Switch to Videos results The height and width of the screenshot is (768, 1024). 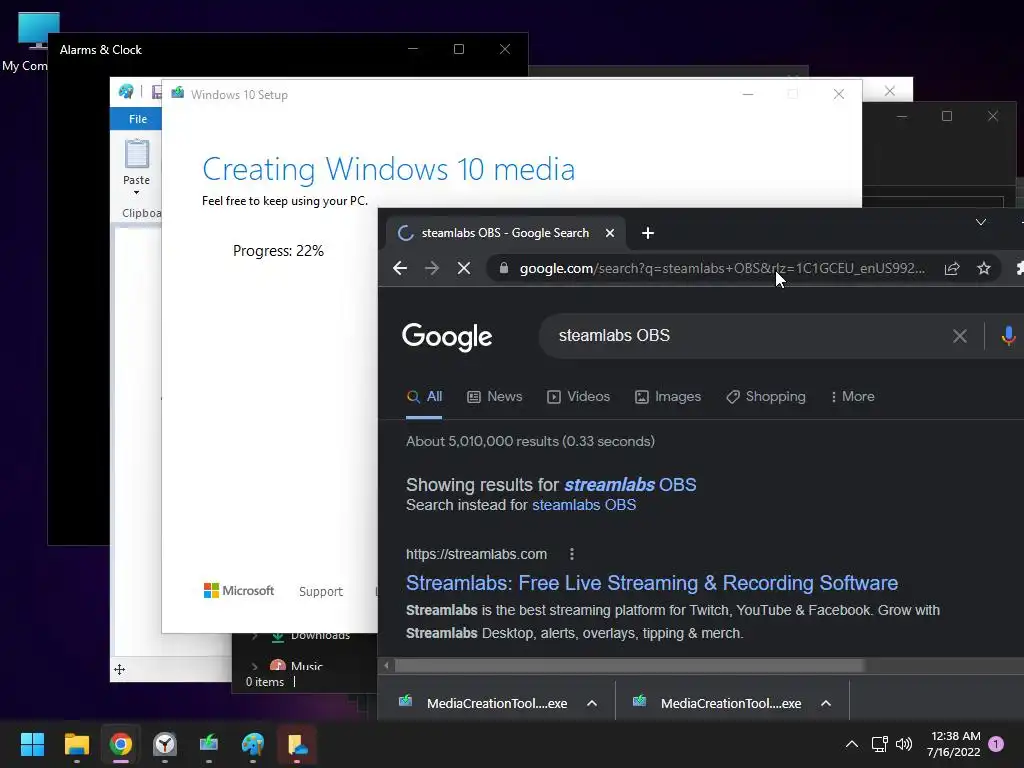[x=579, y=396]
